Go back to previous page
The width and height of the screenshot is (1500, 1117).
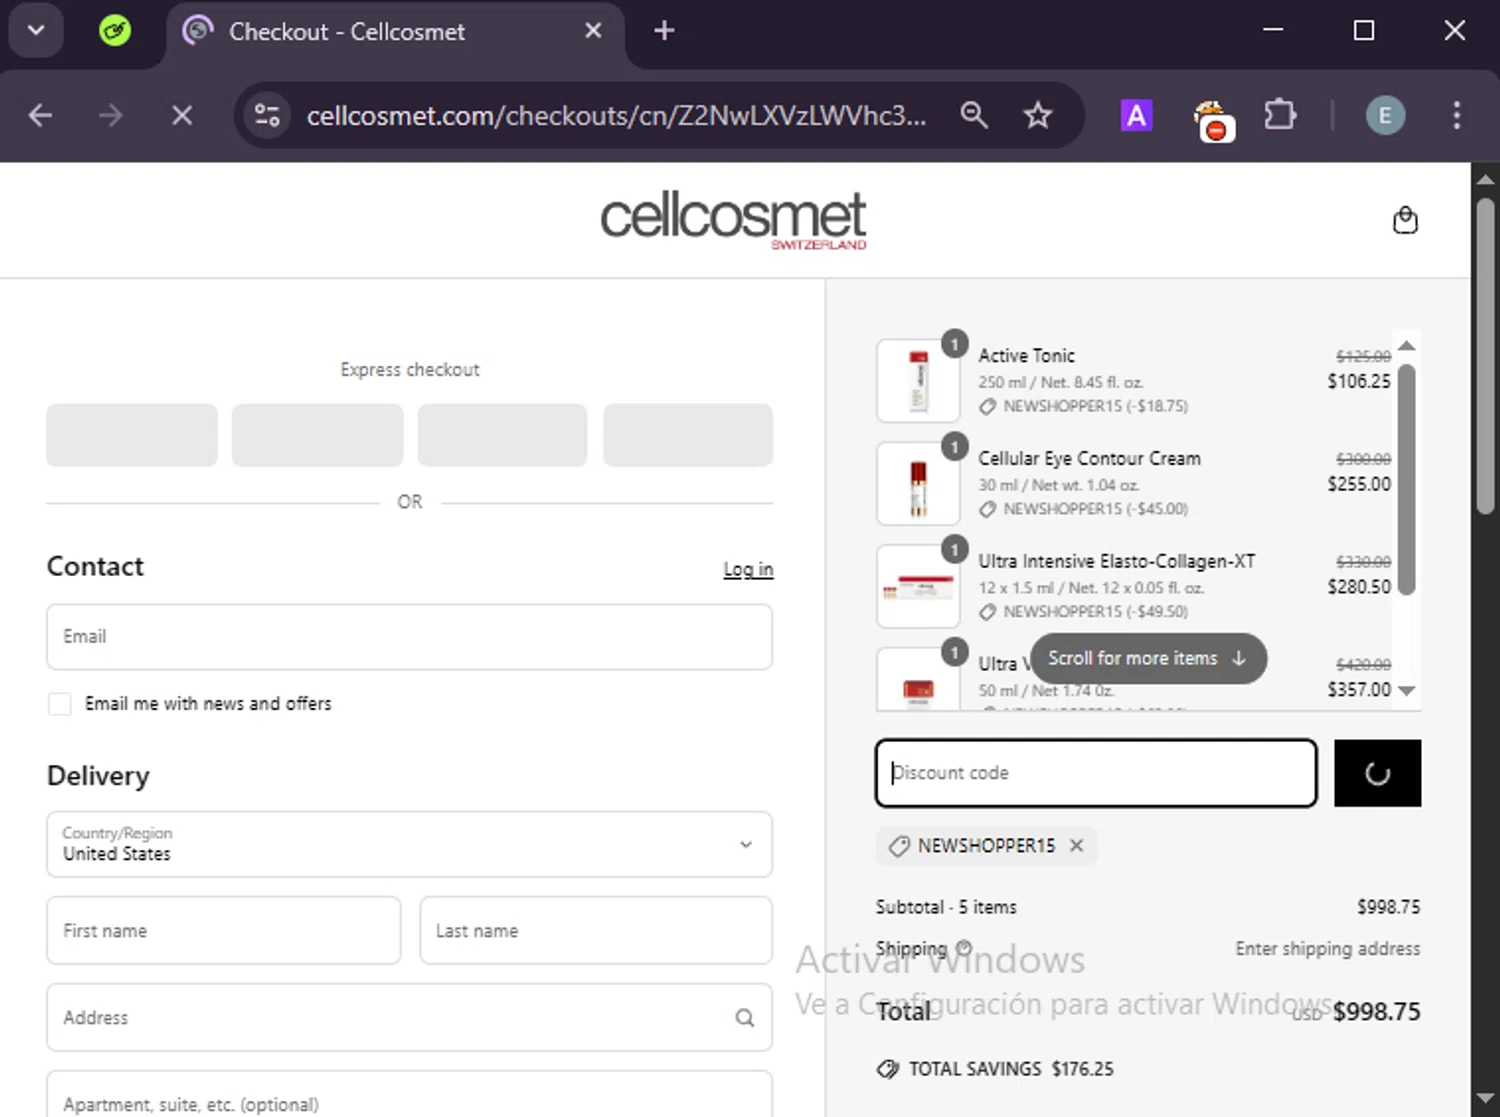coord(40,116)
